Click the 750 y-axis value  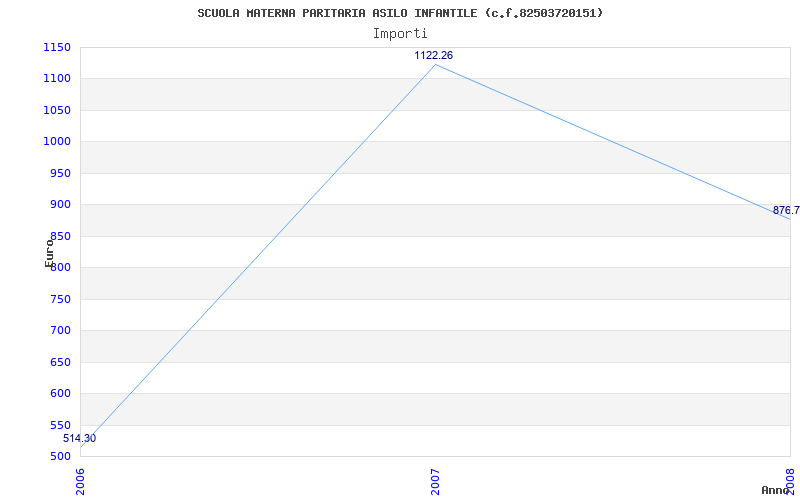(x=60, y=299)
